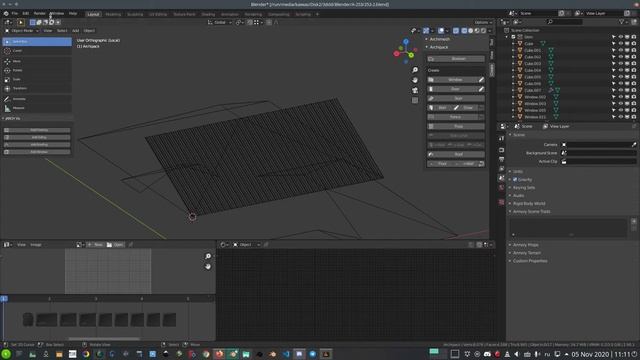The image size is (640, 360).
Task: Select the Rotate tool
Action: pos(37,70)
